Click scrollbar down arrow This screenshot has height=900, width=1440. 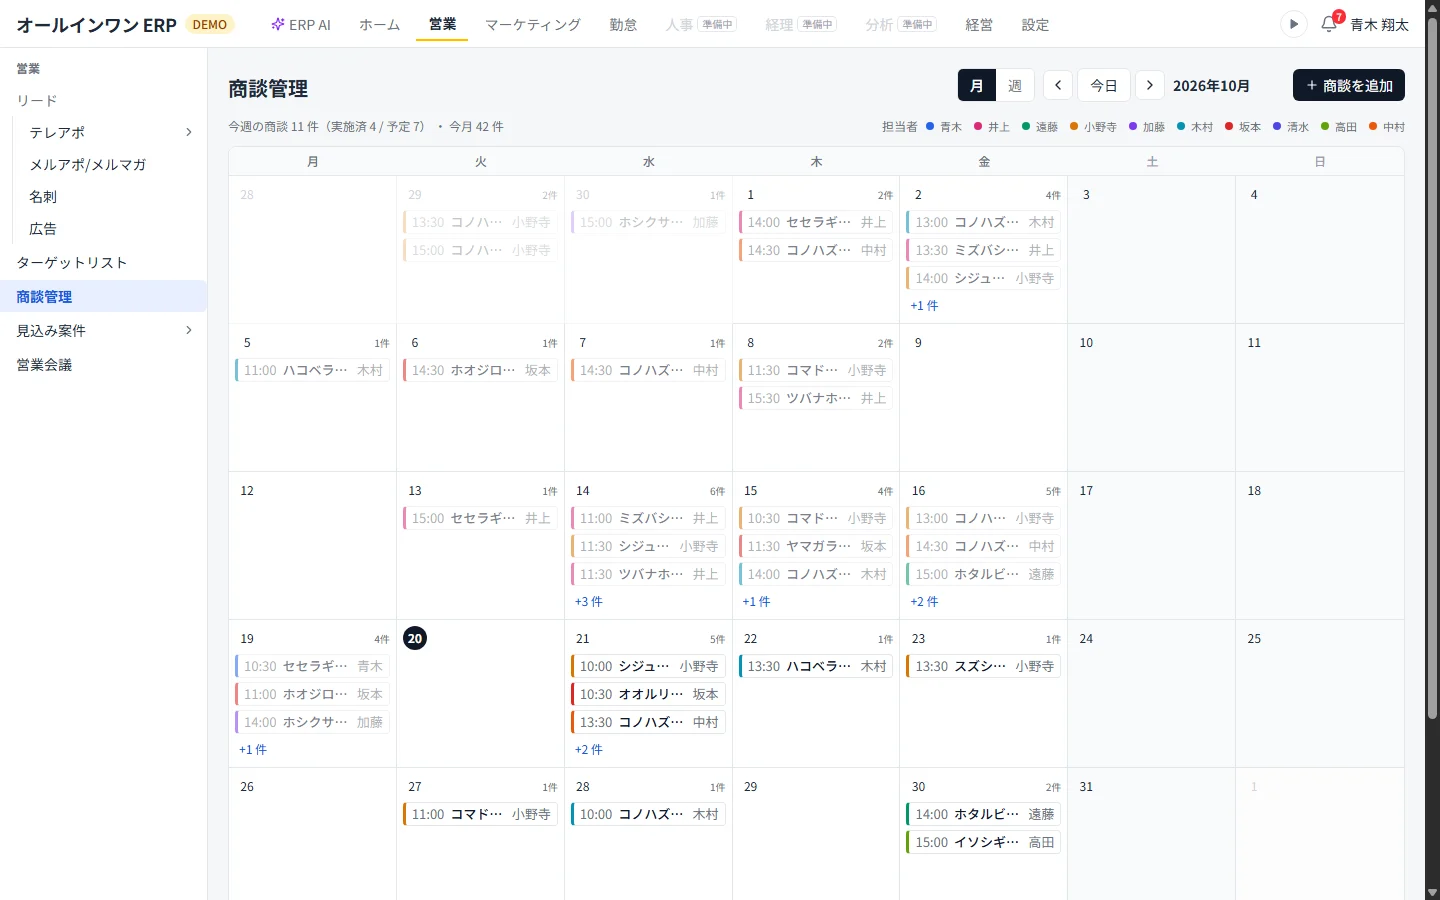(x=1432, y=892)
